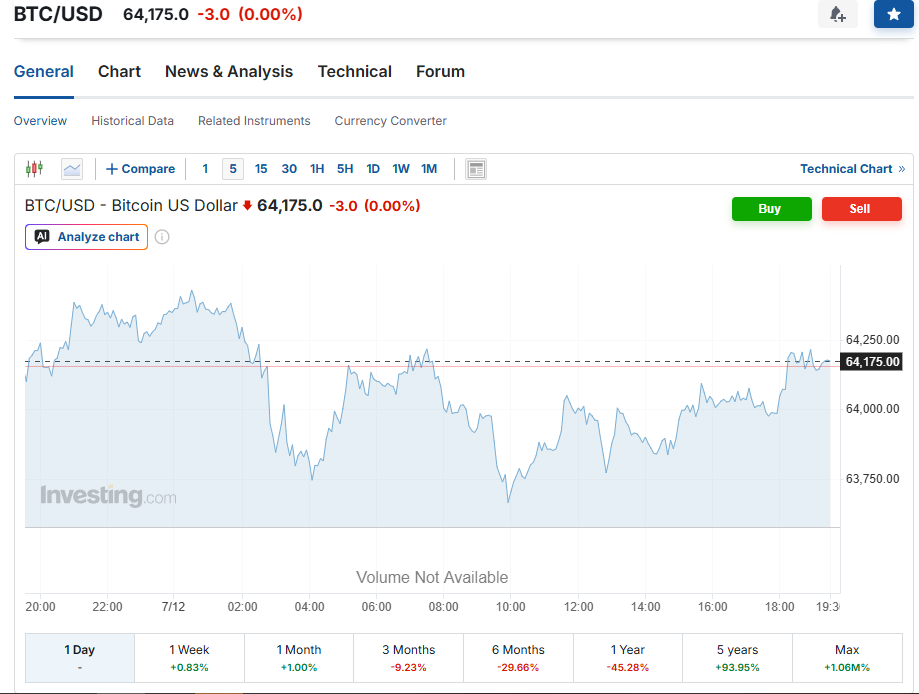Image resolution: width=919 pixels, height=694 pixels.
Task: Click the red Sell button
Action: (x=862, y=209)
